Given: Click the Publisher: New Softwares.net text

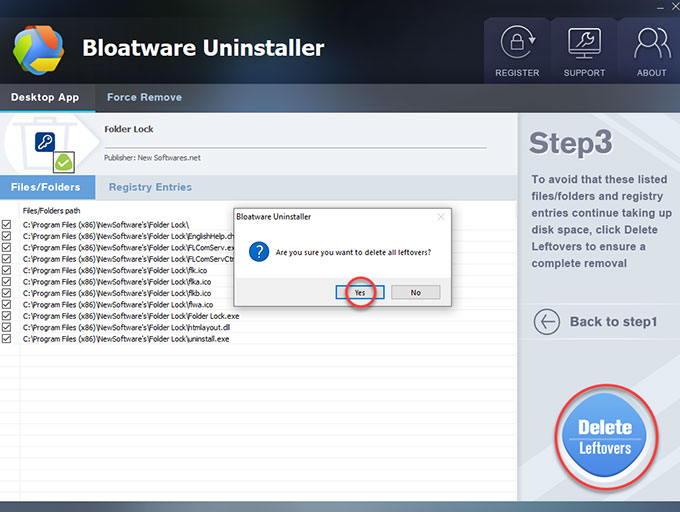Looking at the screenshot, I should coord(152,158).
